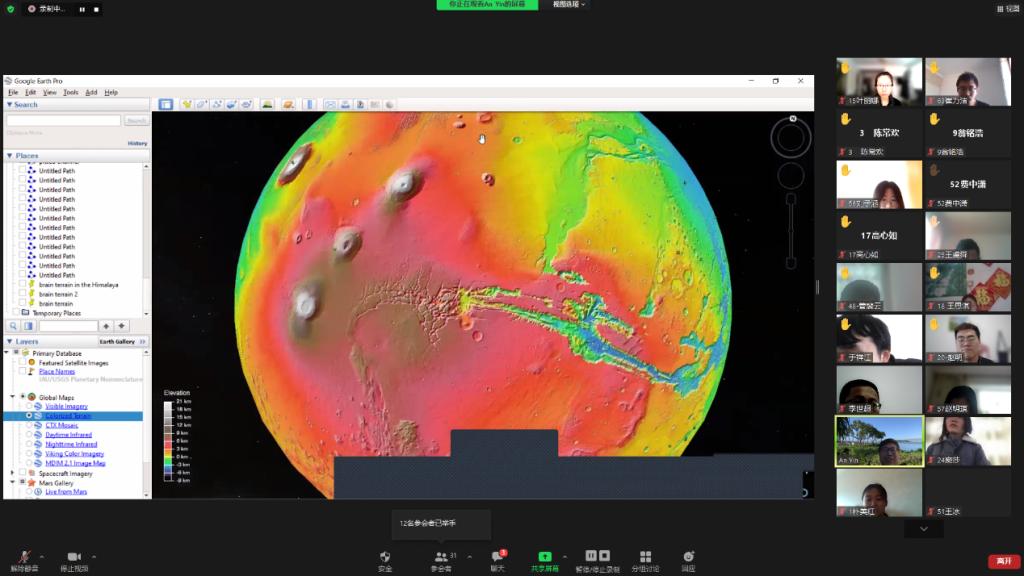The width and height of the screenshot is (1024, 576).
Task: Click the Show Ruler toolbar icon
Action: click(310, 104)
